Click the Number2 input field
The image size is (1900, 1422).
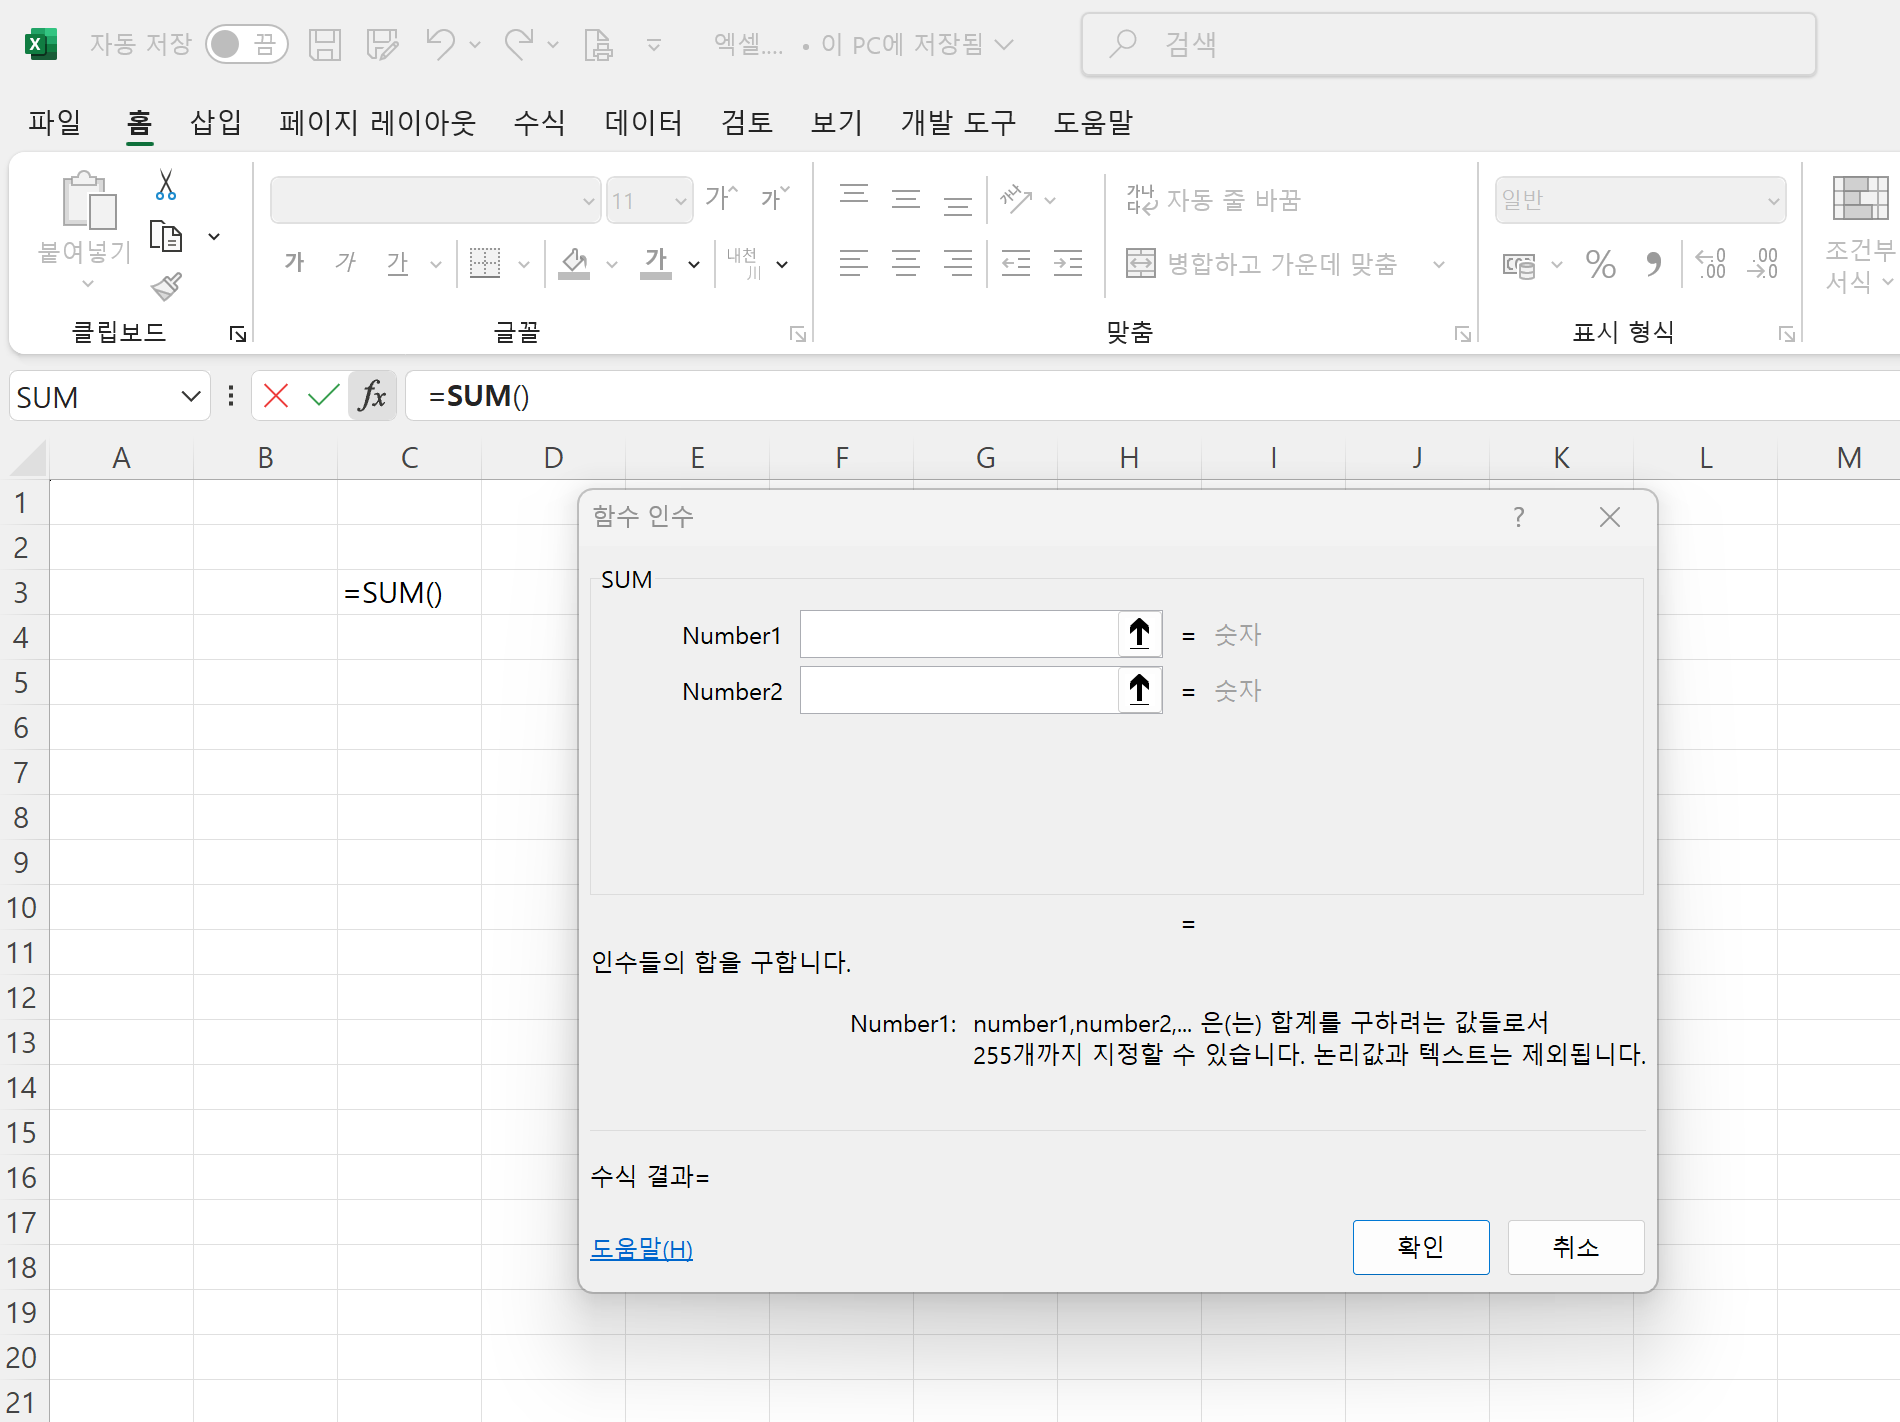959,690
